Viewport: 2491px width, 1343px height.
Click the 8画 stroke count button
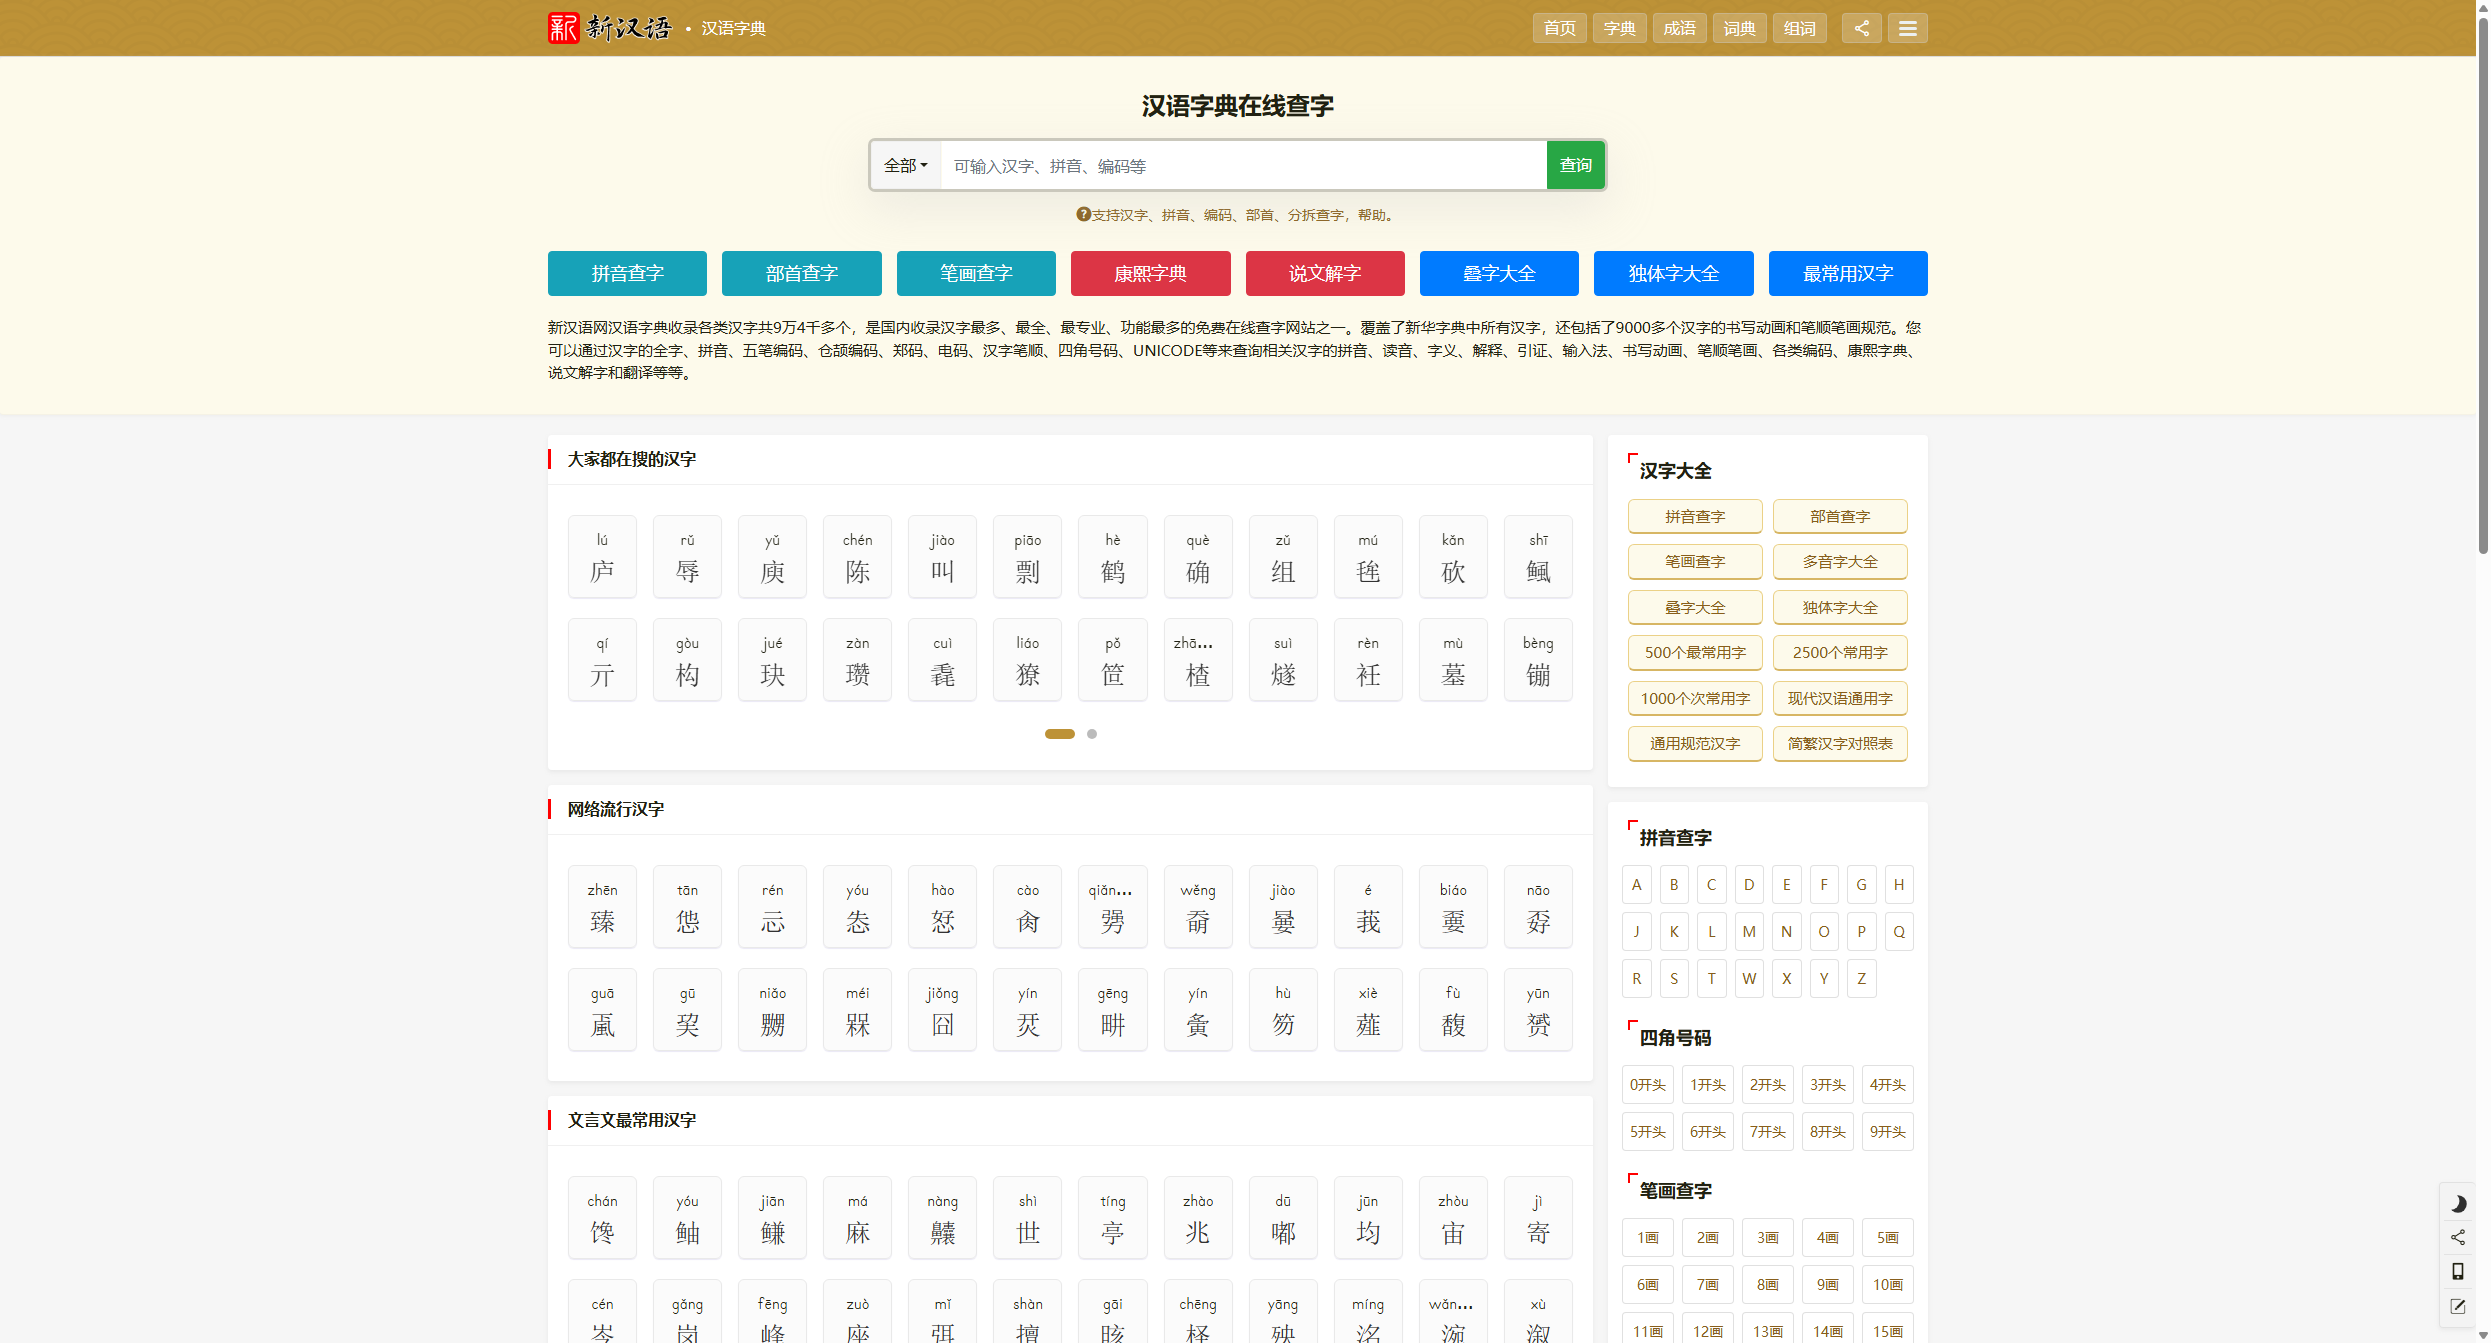(1767, 1285)
